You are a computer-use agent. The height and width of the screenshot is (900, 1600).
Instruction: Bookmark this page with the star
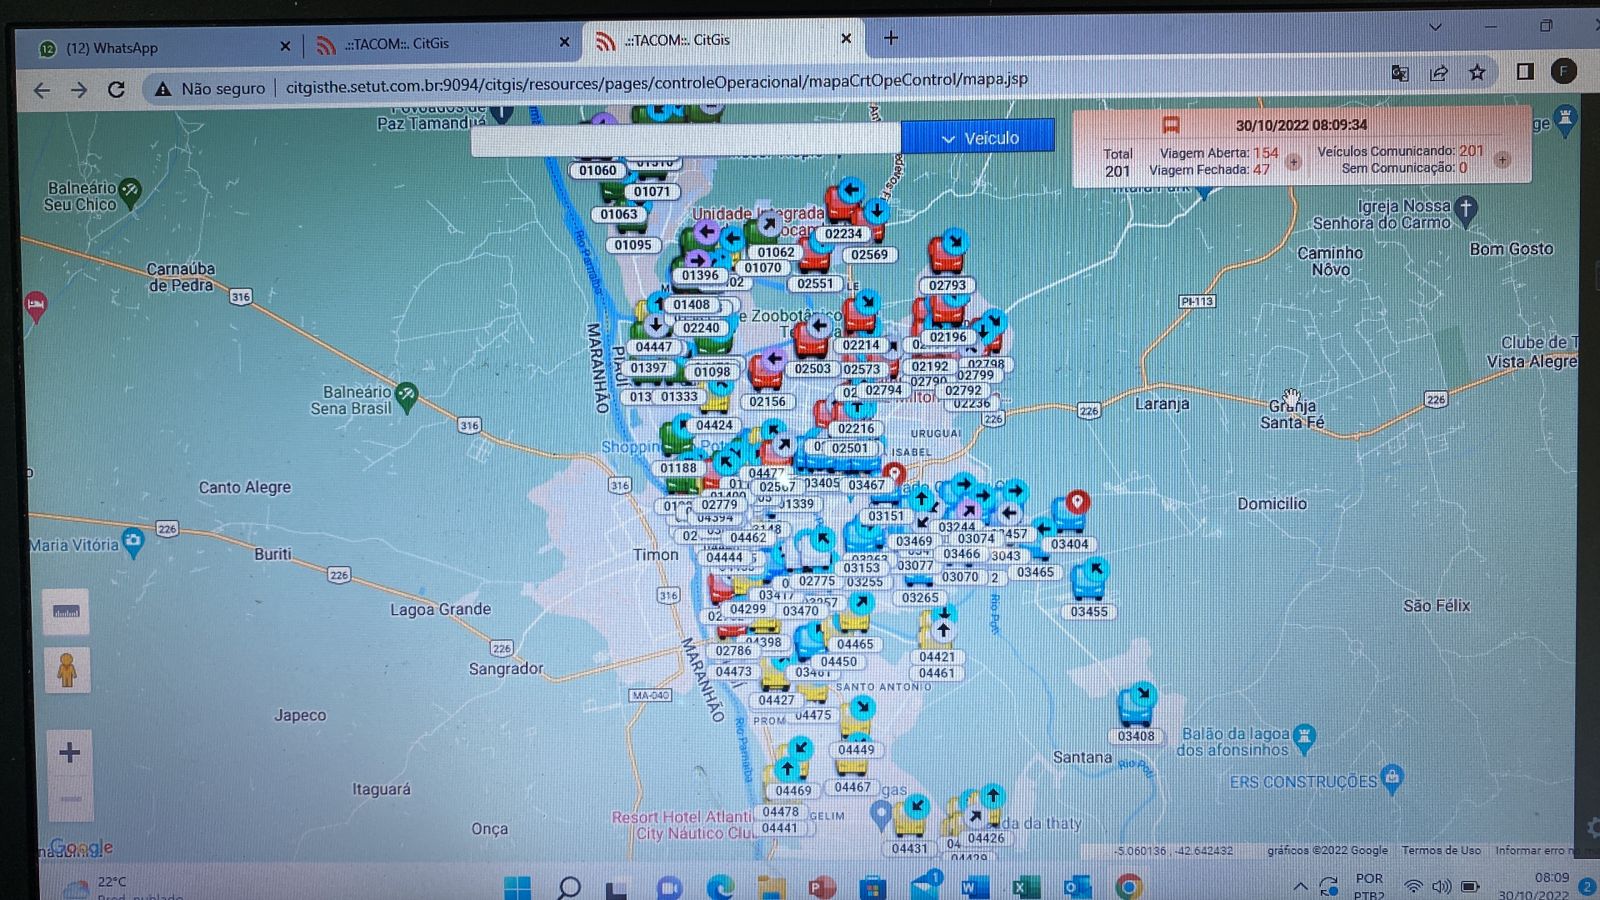click(1477, 72)
